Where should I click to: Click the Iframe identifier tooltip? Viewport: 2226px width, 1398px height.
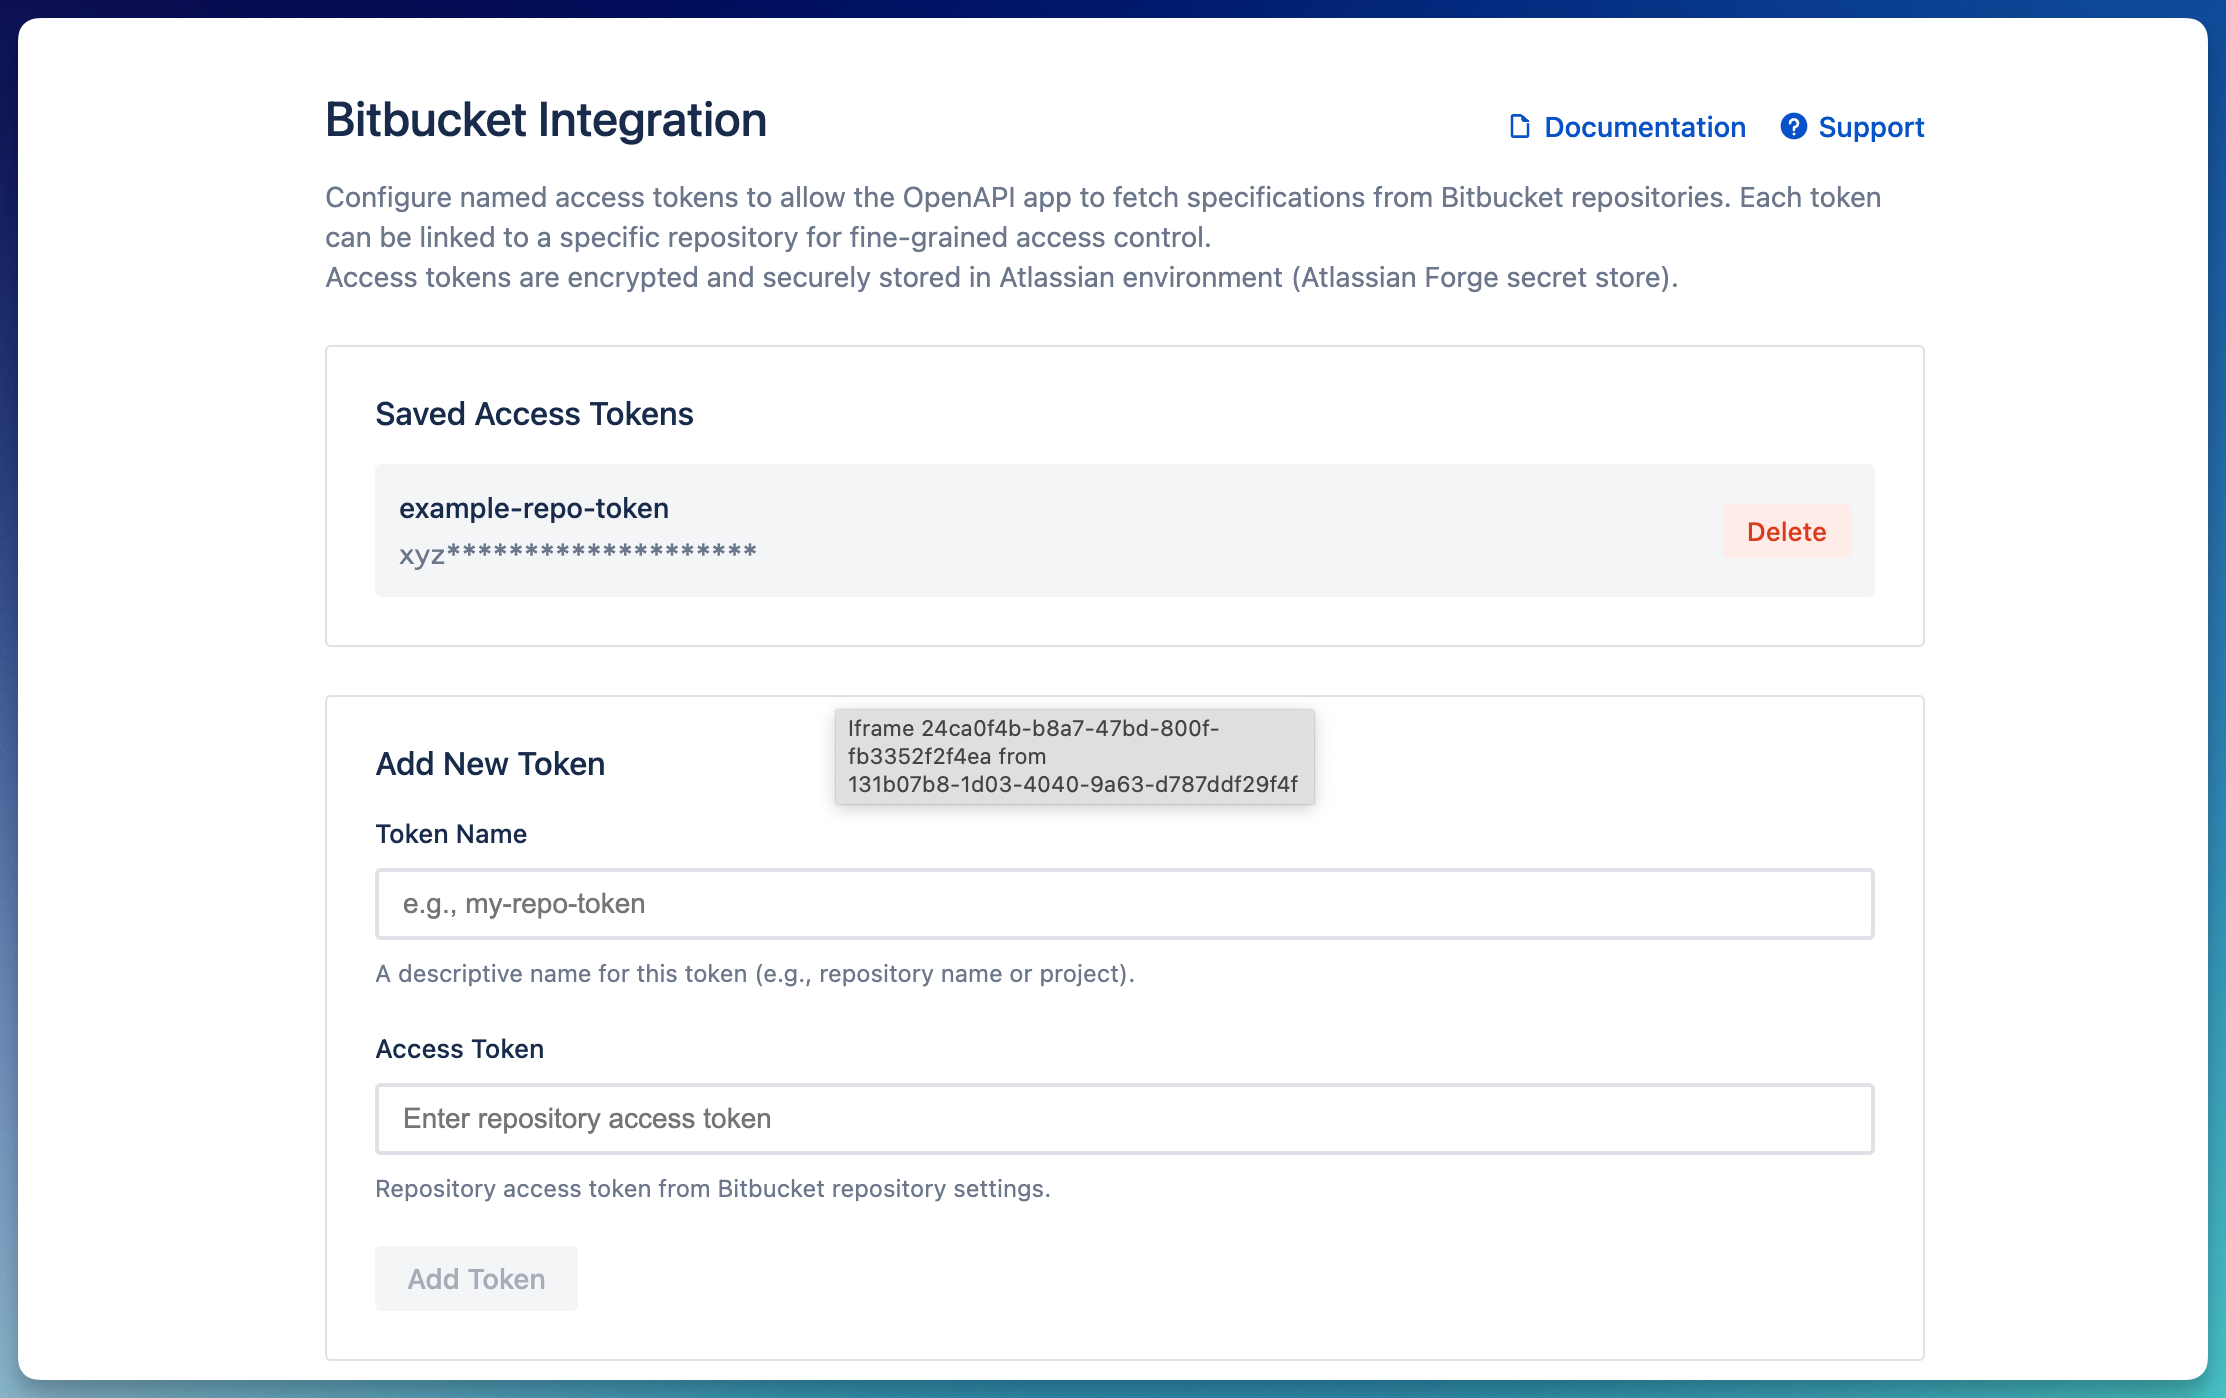pyautogui.click(x=1074, y=757)
